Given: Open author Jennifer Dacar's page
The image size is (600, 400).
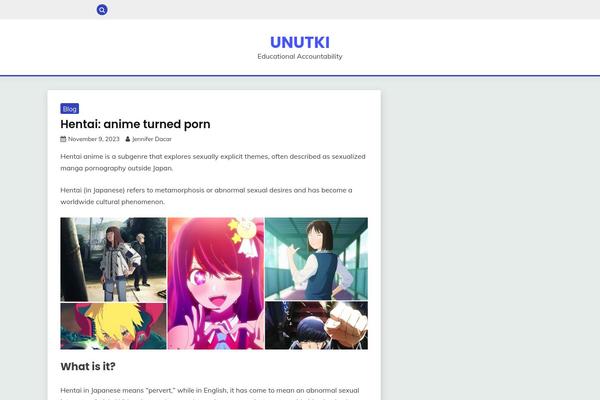Looking at the screenshot, I should click(x=152, y=139).
